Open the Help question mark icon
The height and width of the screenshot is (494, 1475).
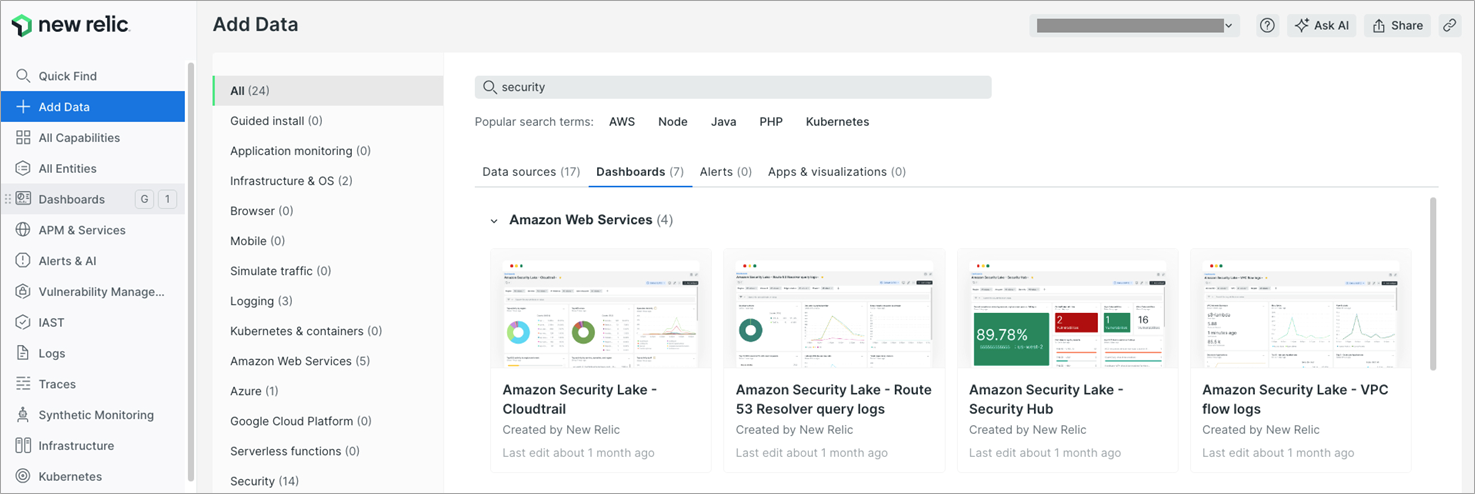[1267, 26]
